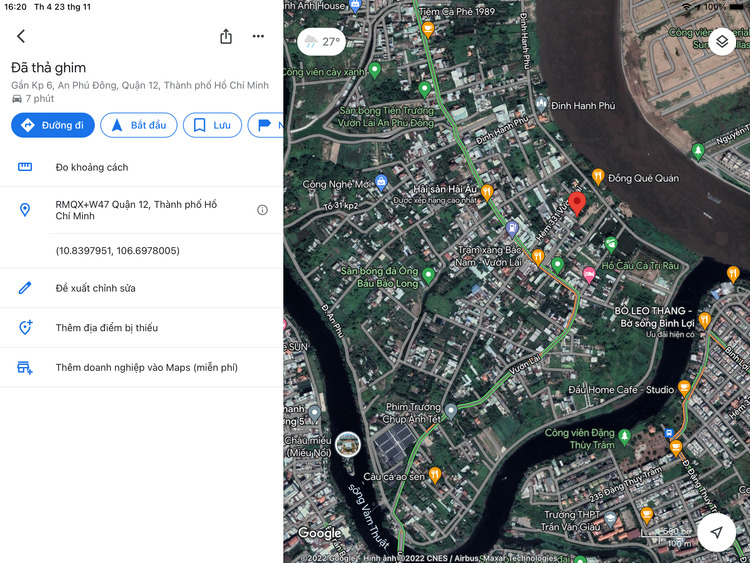
Task: Select Thêm doanh nghiệp vào Maps row
Action: point(142,367)
